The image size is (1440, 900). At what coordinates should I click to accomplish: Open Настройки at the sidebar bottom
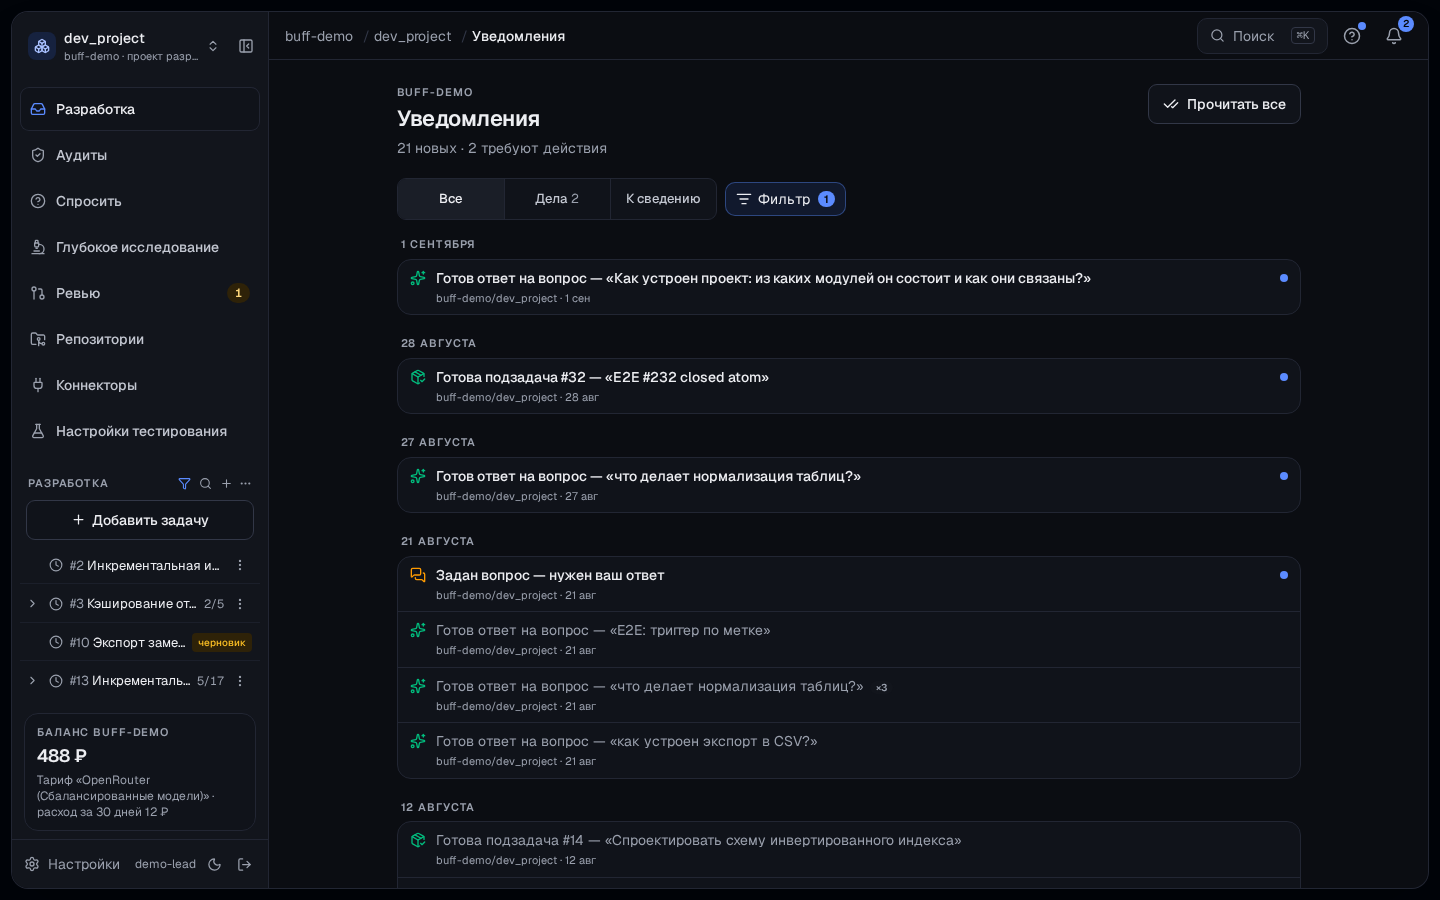coord(72,865)
